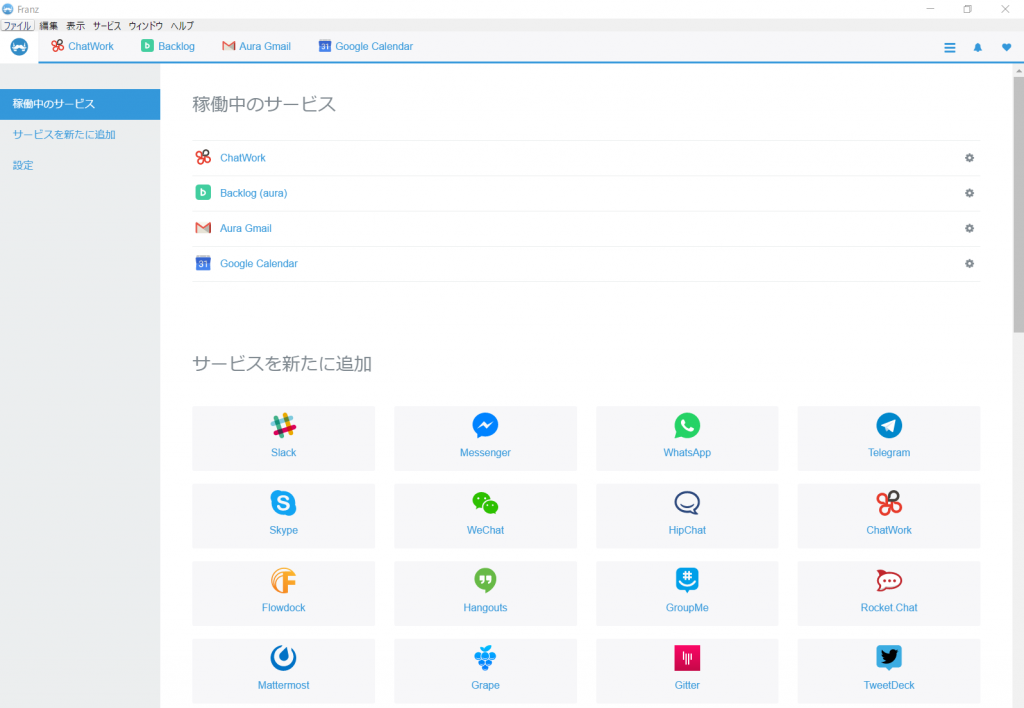Open the ウィンドウ menu
Image resolution: width=1024 pixels, height=708 pixels.
point(146,25)
